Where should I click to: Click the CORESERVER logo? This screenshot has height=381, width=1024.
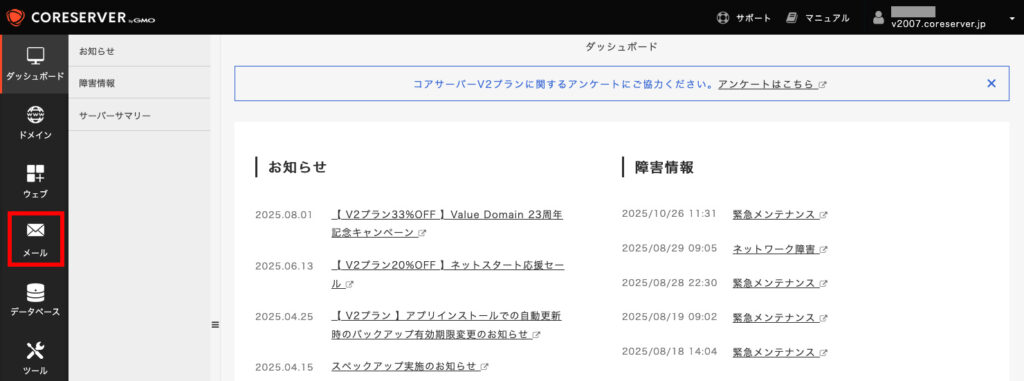pyautogui.click(x=80, y=18)
